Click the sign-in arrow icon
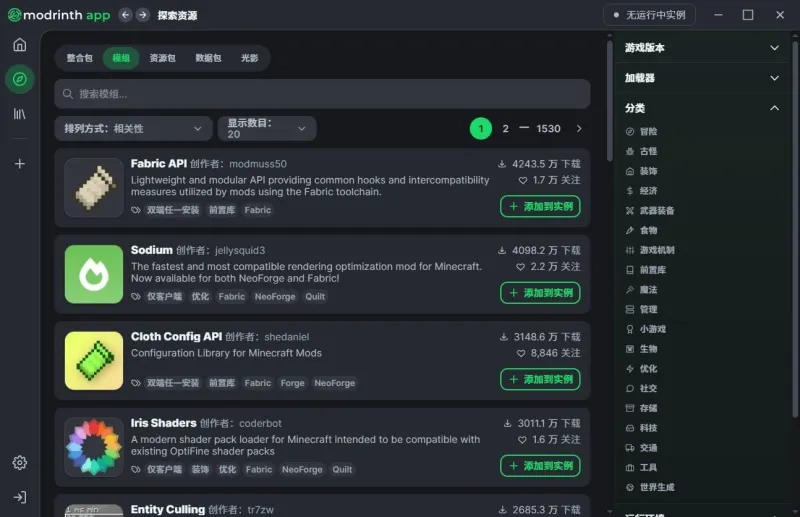800x517 pixels. [19, 497]
